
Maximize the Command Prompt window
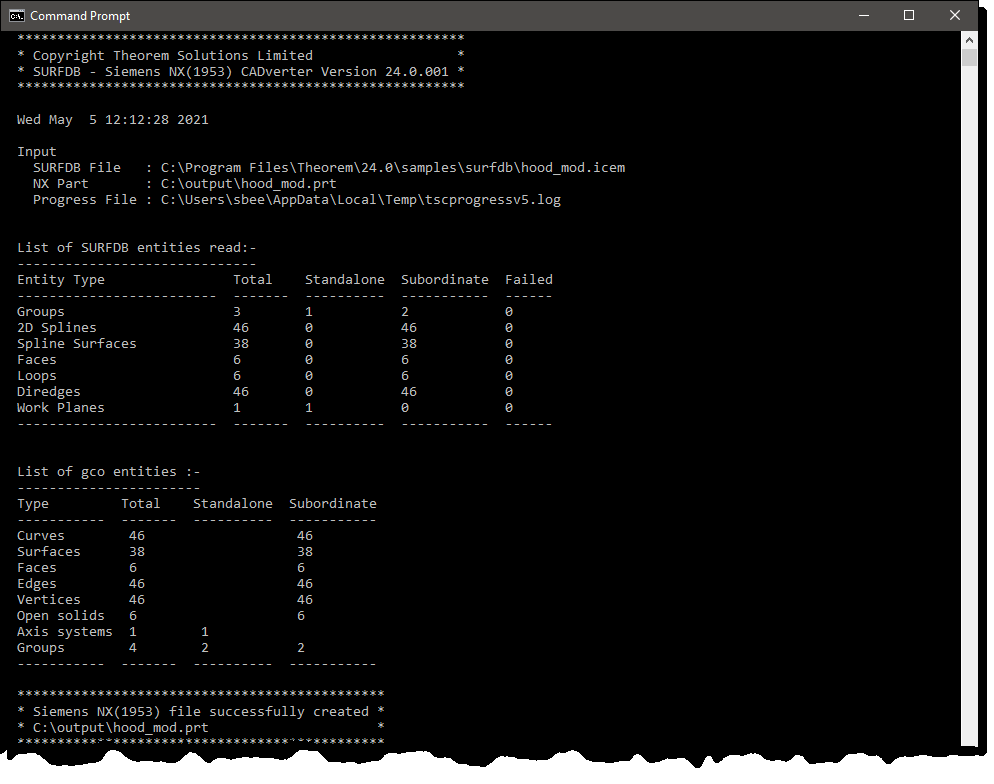tap(908, 16)
